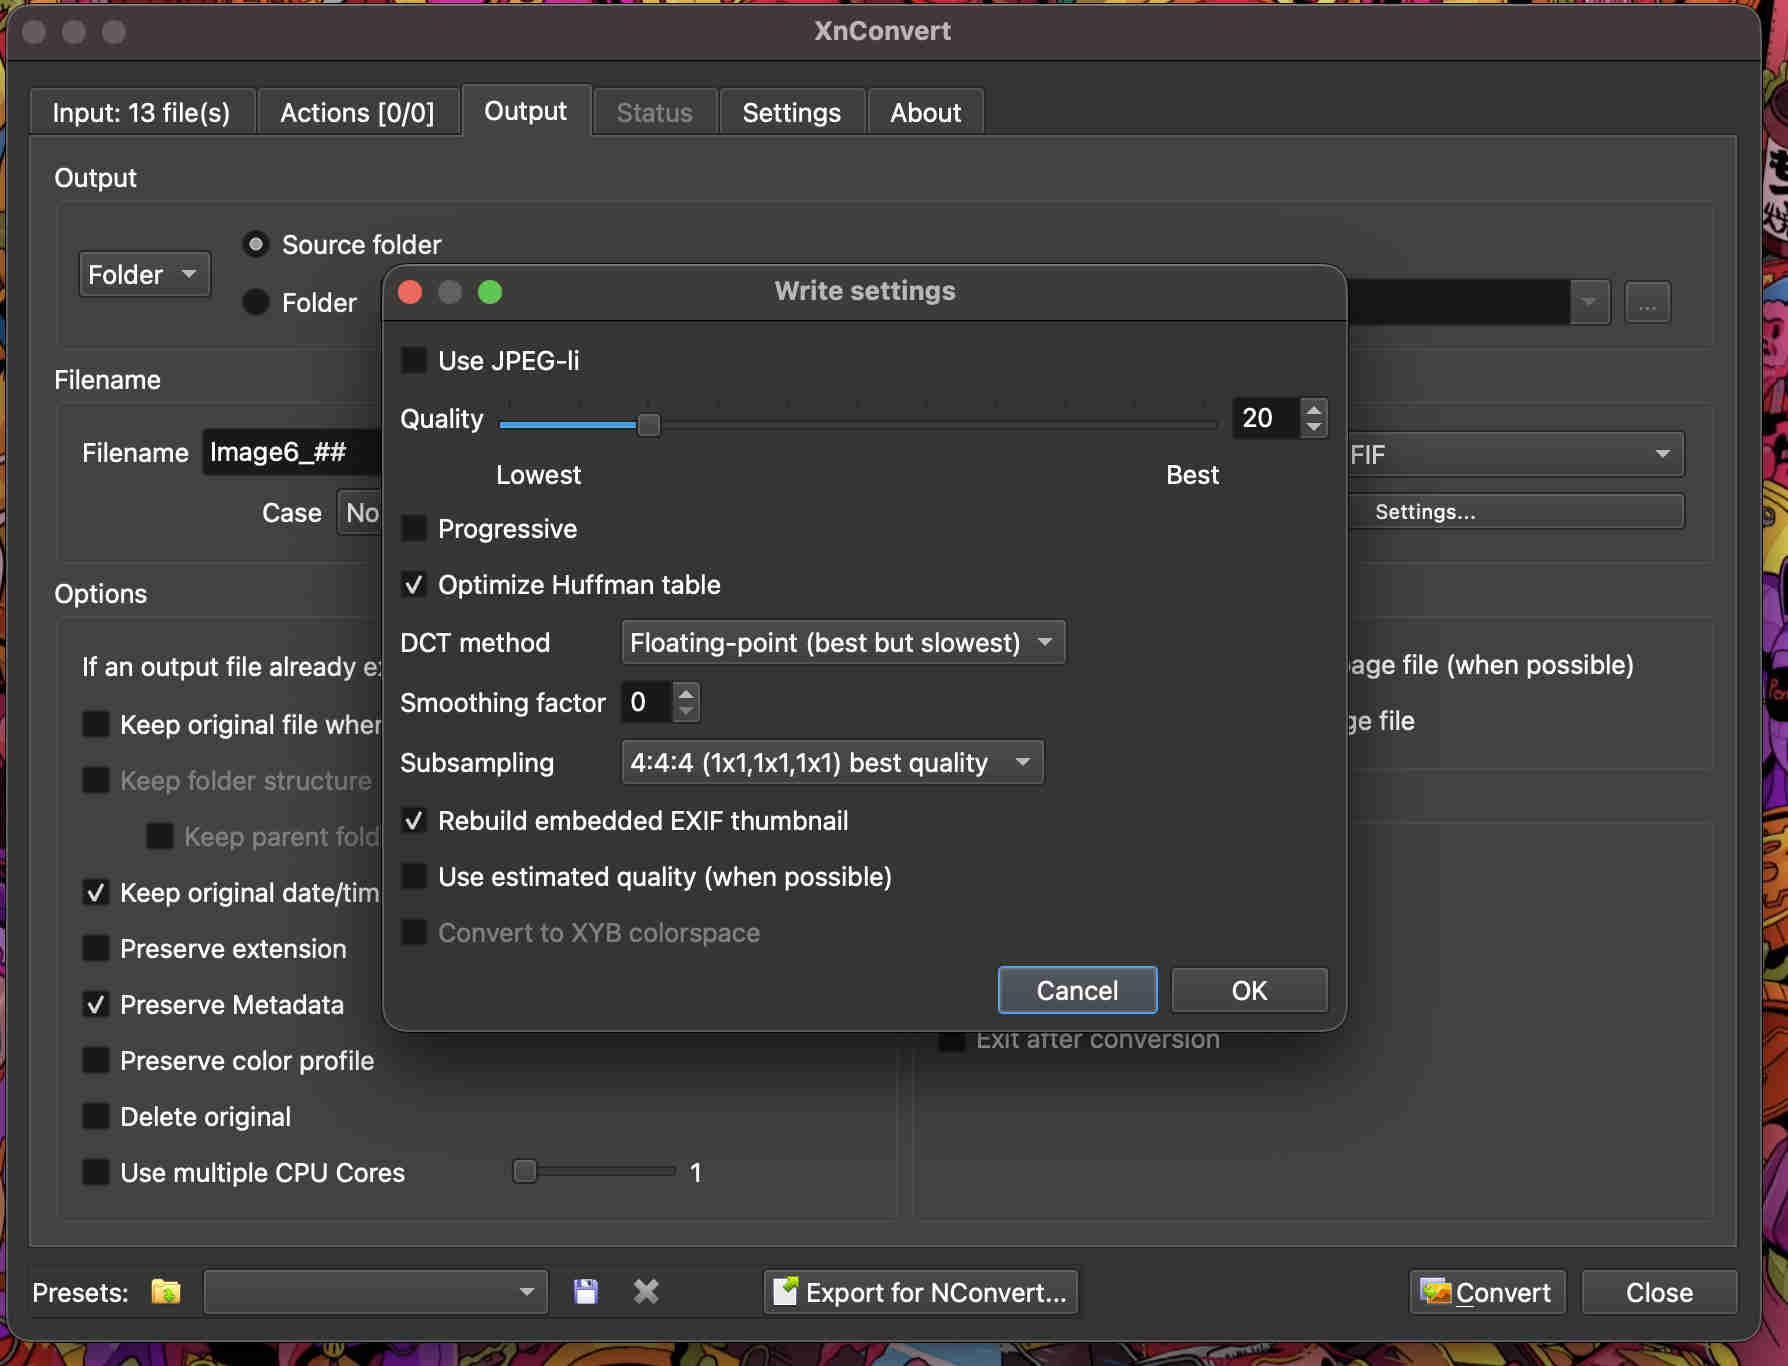Enable Progressive JPEG encoding

coord(414,528)
